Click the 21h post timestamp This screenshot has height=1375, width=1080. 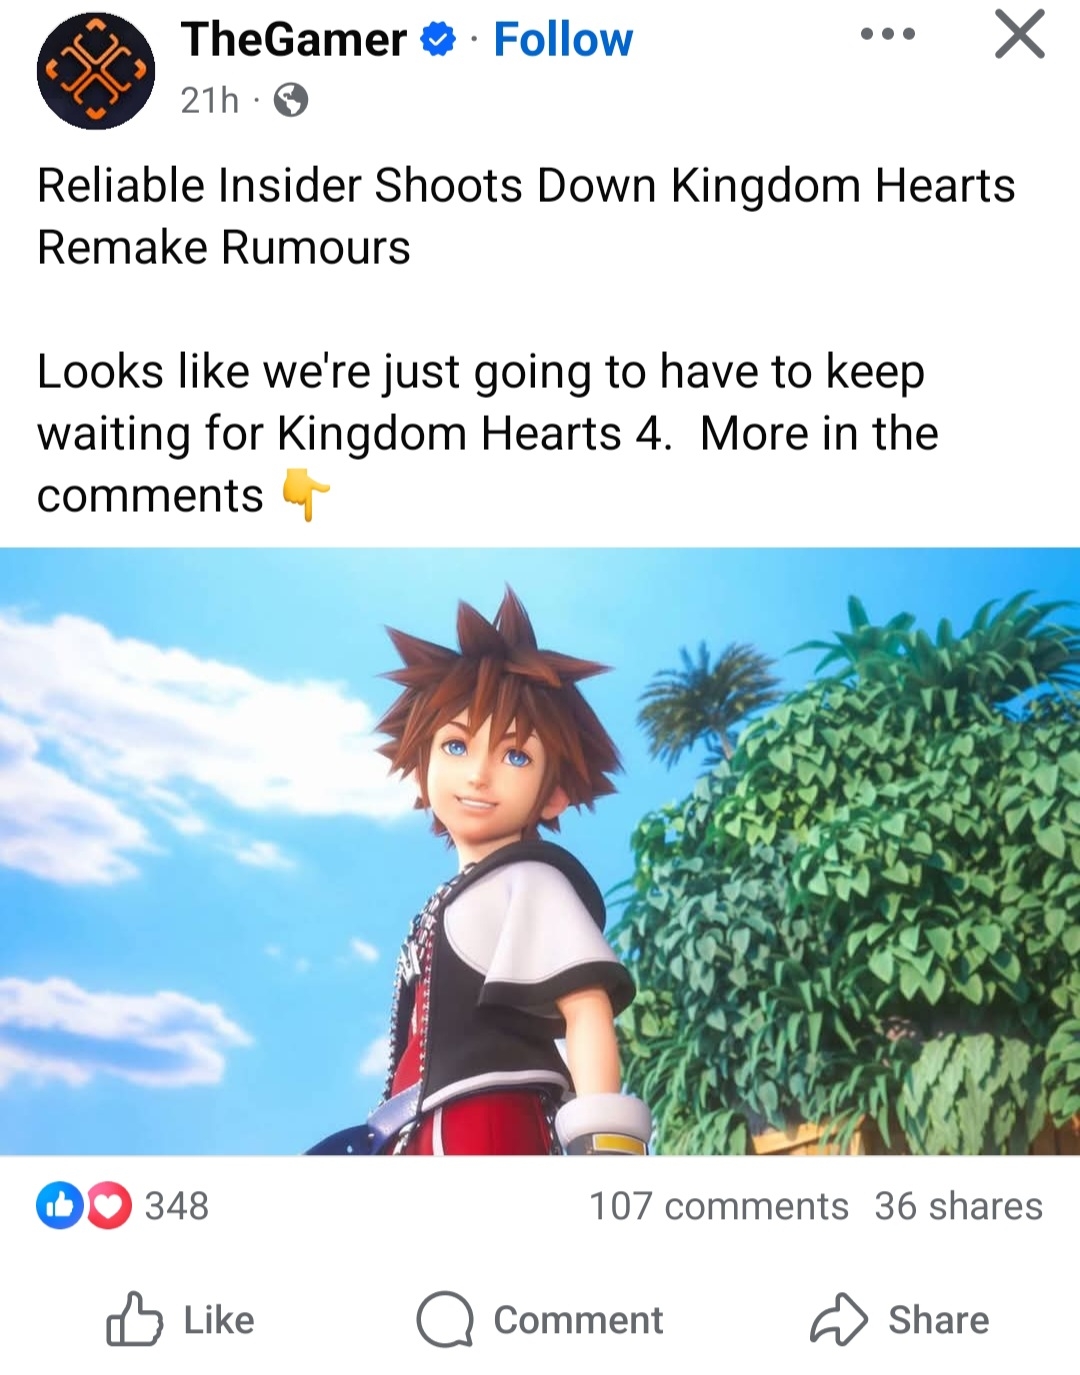210,100
